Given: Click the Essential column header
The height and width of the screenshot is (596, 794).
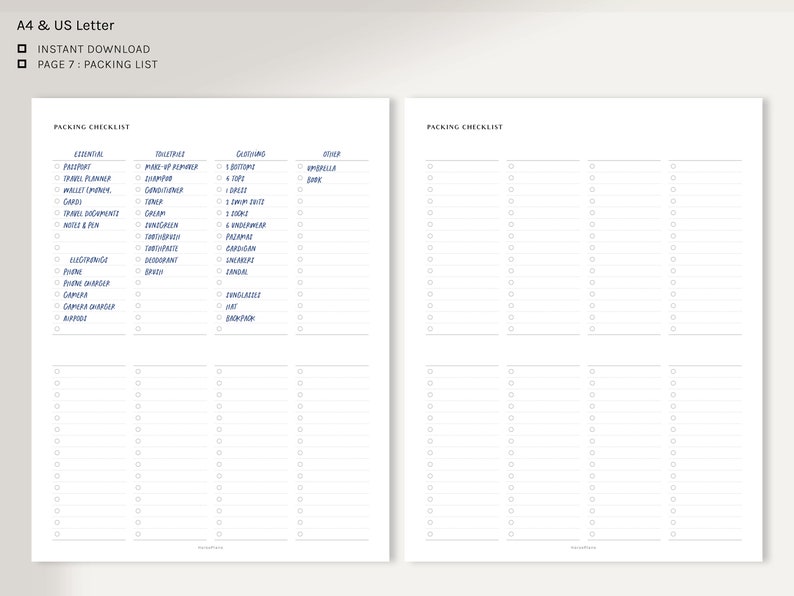Looking at the screenshot, I should pos(89,154).
